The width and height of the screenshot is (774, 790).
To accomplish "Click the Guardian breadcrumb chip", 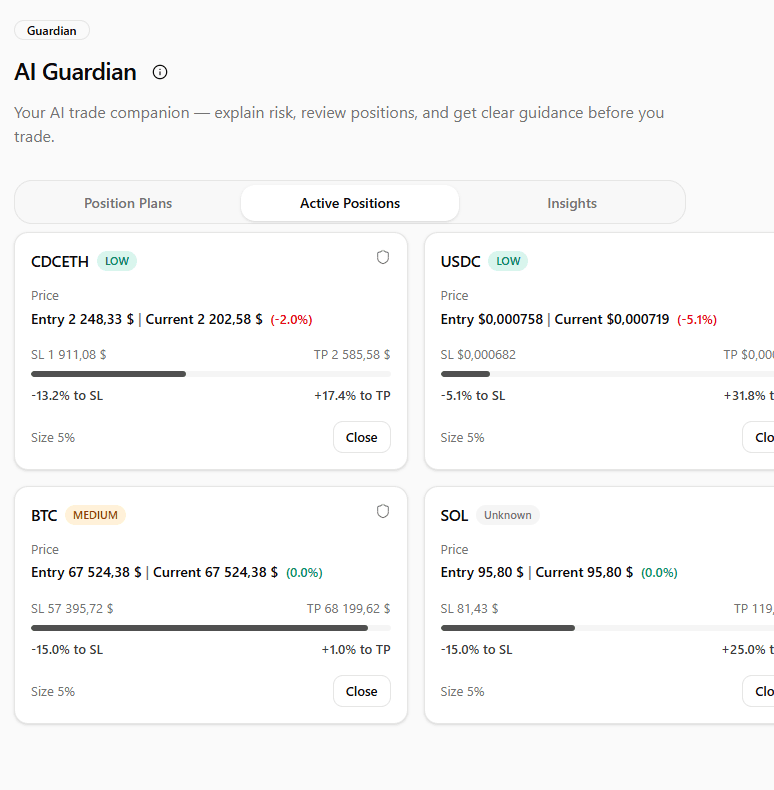I will tap(52, 31).
